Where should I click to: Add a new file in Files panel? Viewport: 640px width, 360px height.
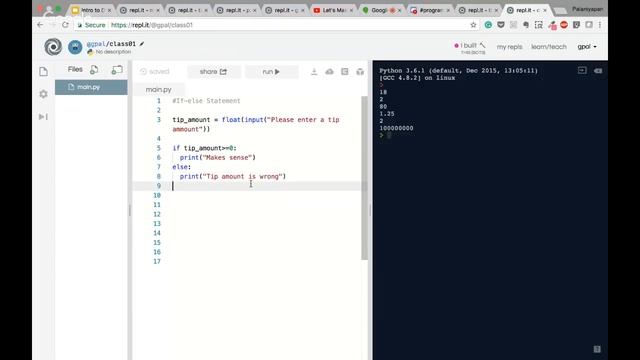point(94,70)
